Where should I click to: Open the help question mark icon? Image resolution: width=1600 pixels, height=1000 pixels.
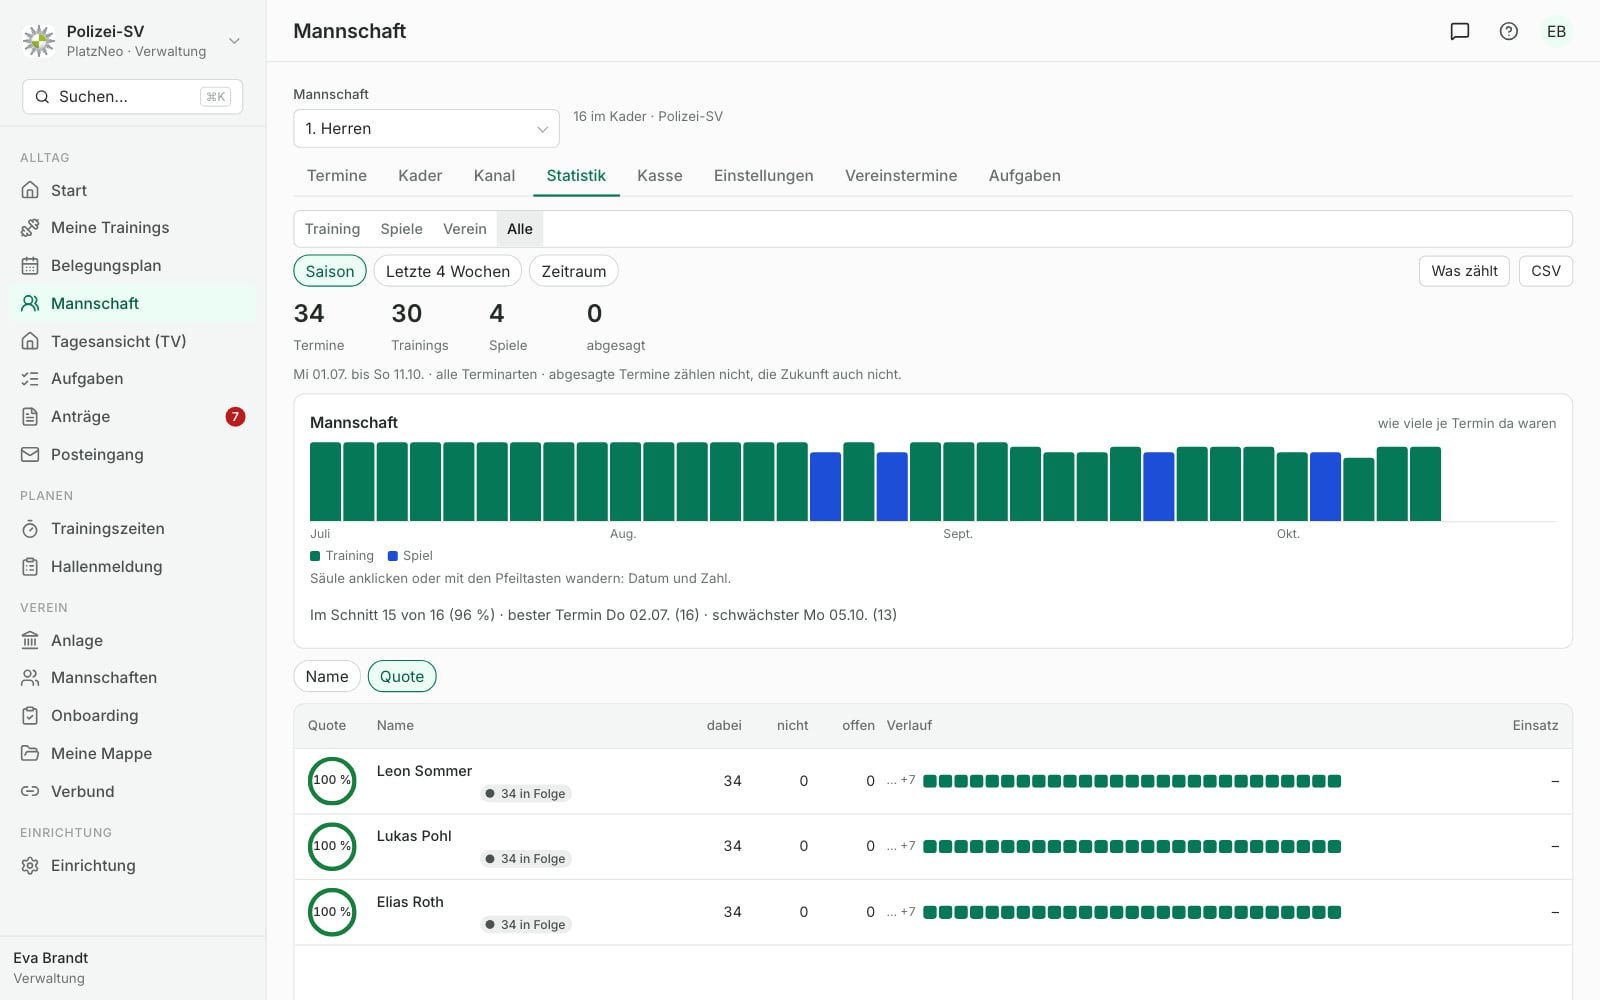[1509, 31]
